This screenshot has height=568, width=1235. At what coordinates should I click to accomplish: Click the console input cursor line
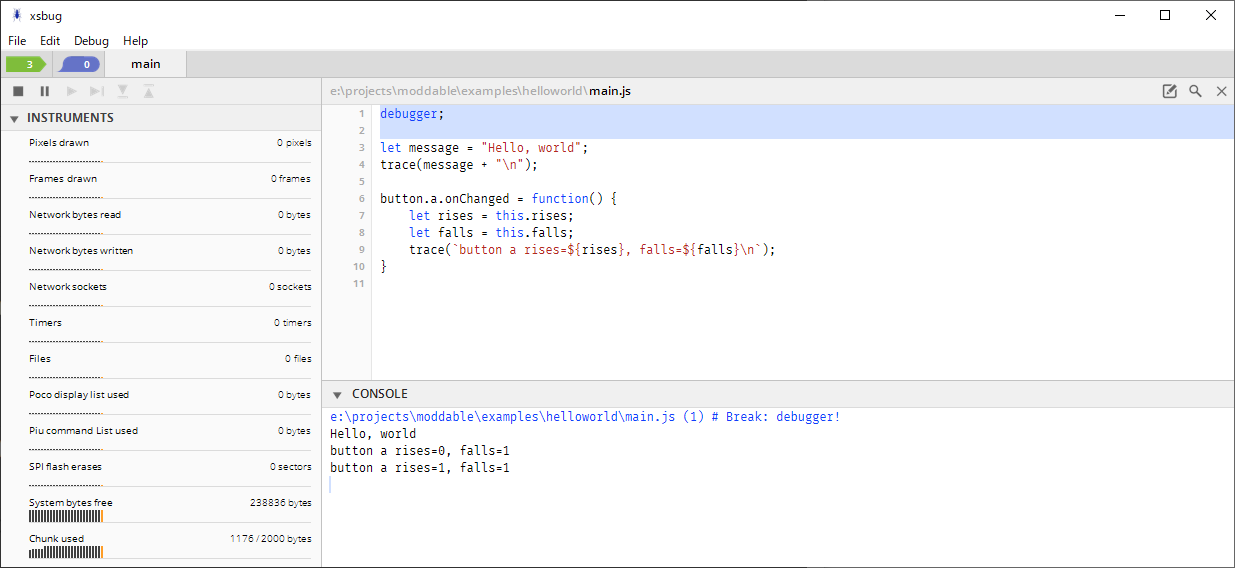click(780, 485)
